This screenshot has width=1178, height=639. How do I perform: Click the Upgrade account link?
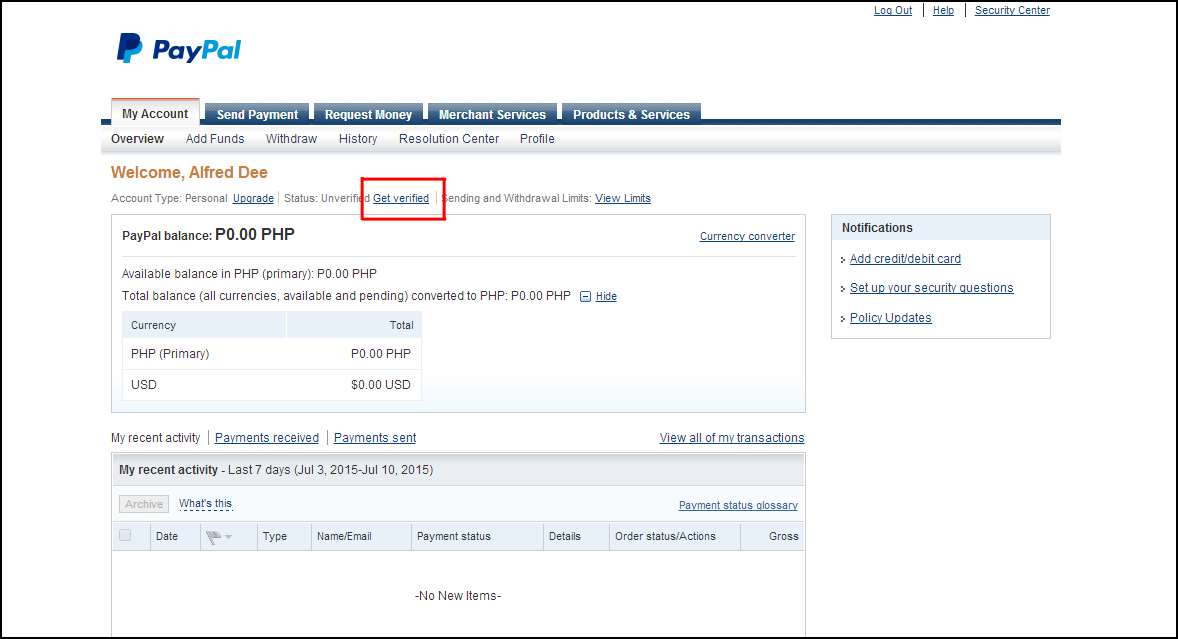253,198
